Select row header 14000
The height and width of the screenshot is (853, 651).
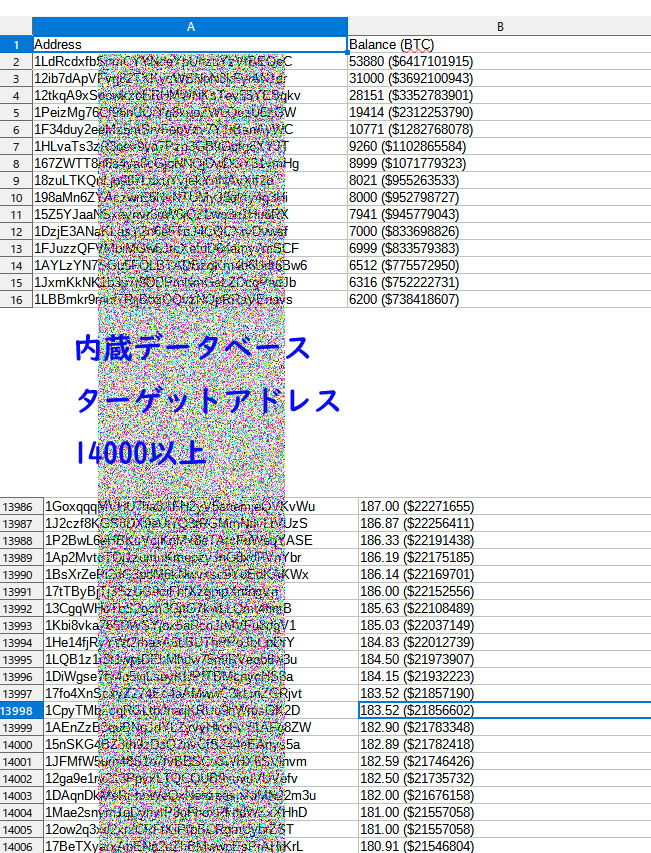(21, 744)
